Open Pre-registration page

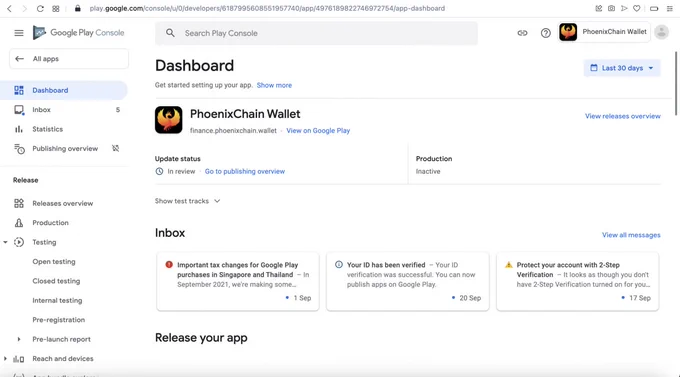[59, 320]
